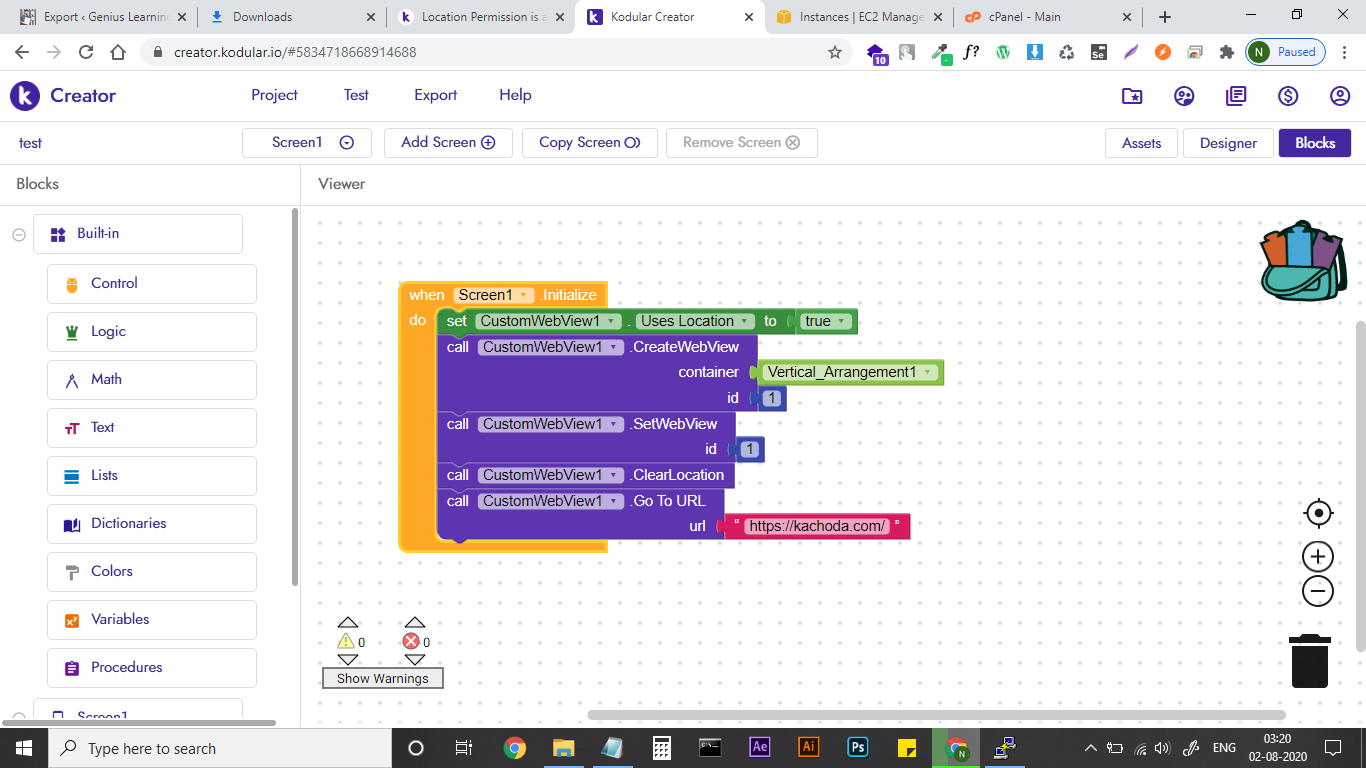This screenshot has height=768, width=1366.
Task: Click the trash can icon
Action: [x=1310, y=661]
